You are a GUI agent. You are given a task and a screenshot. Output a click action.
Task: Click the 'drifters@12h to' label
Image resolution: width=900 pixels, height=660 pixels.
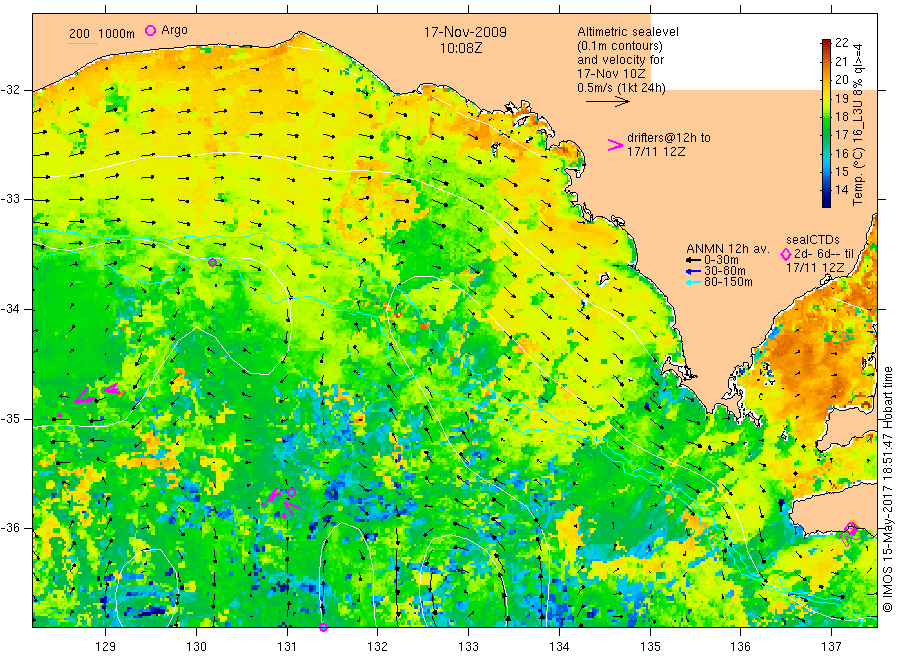[x=669, y=138]
